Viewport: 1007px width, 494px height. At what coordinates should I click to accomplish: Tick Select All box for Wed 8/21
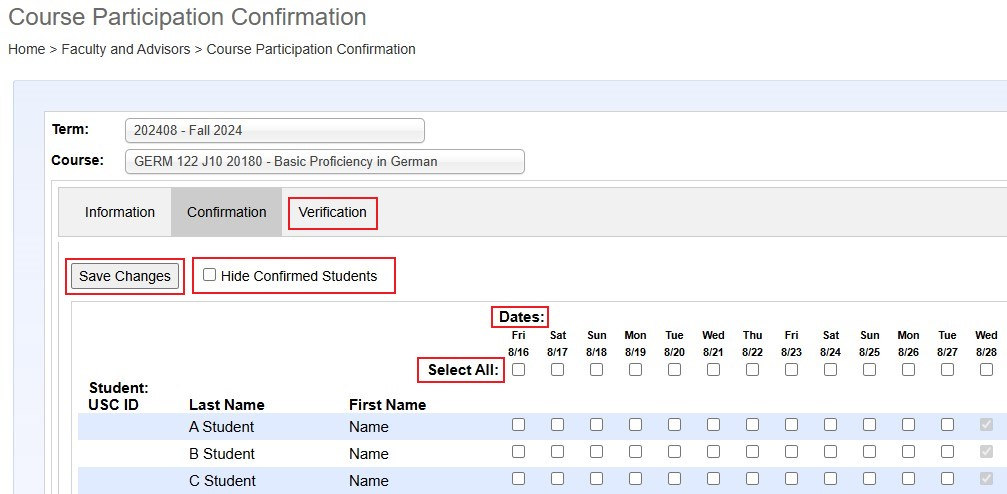click(713, 369)
